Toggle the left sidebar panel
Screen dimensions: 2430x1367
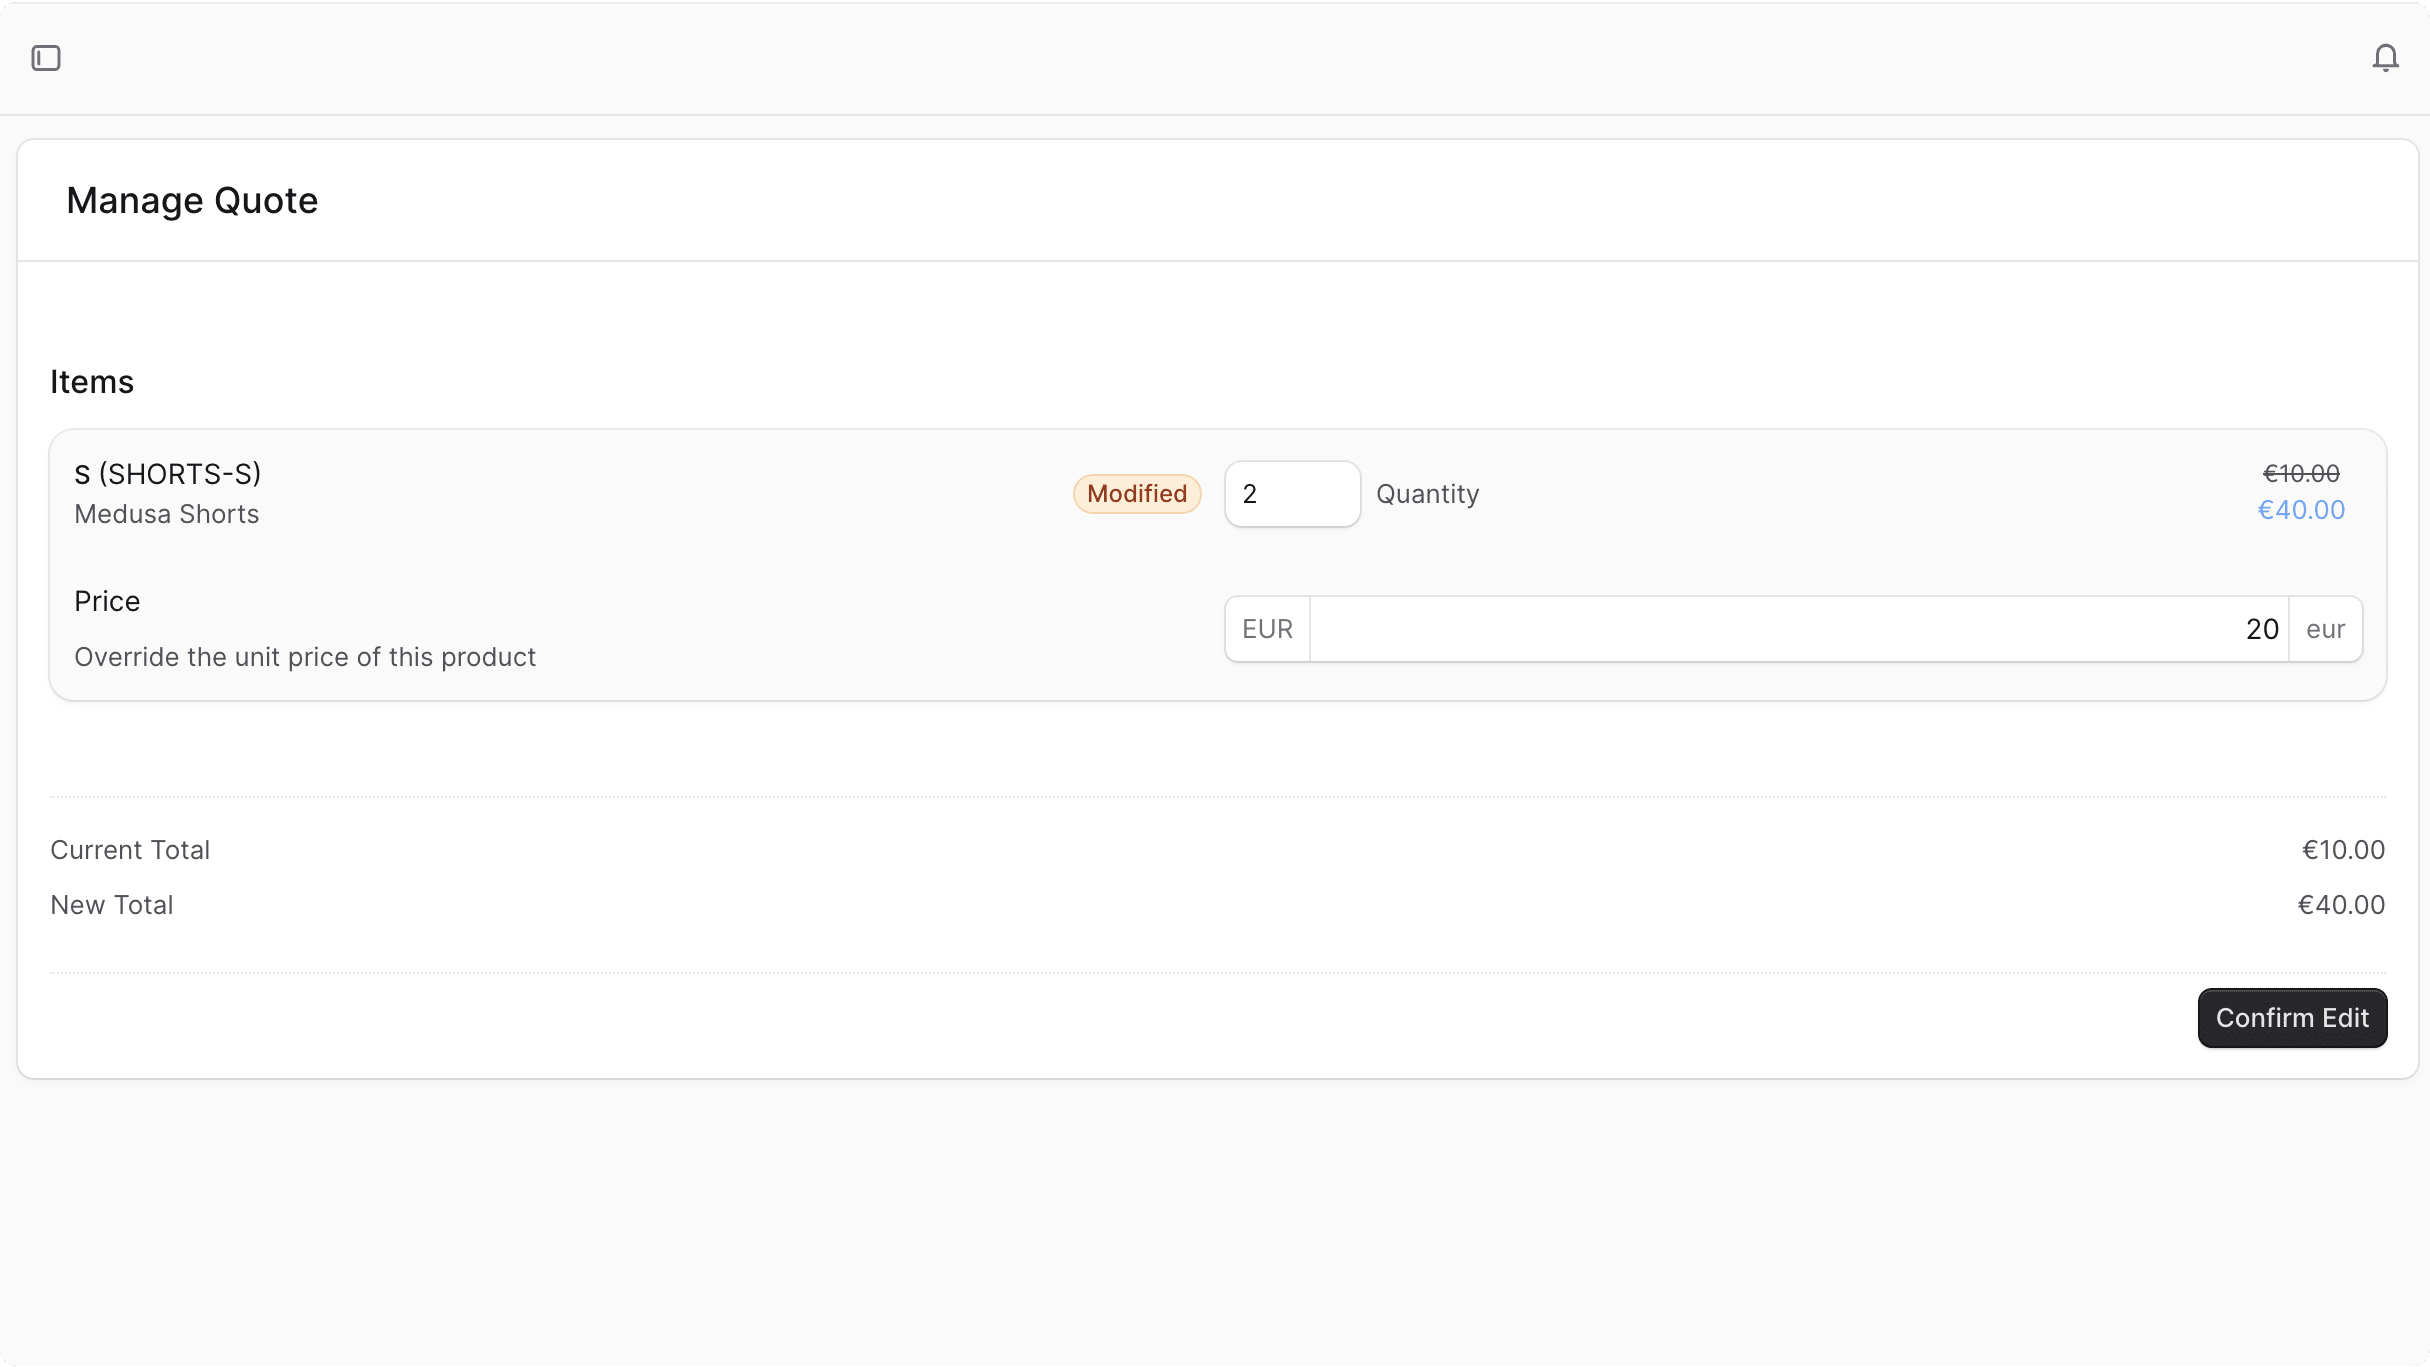point(45,57)
